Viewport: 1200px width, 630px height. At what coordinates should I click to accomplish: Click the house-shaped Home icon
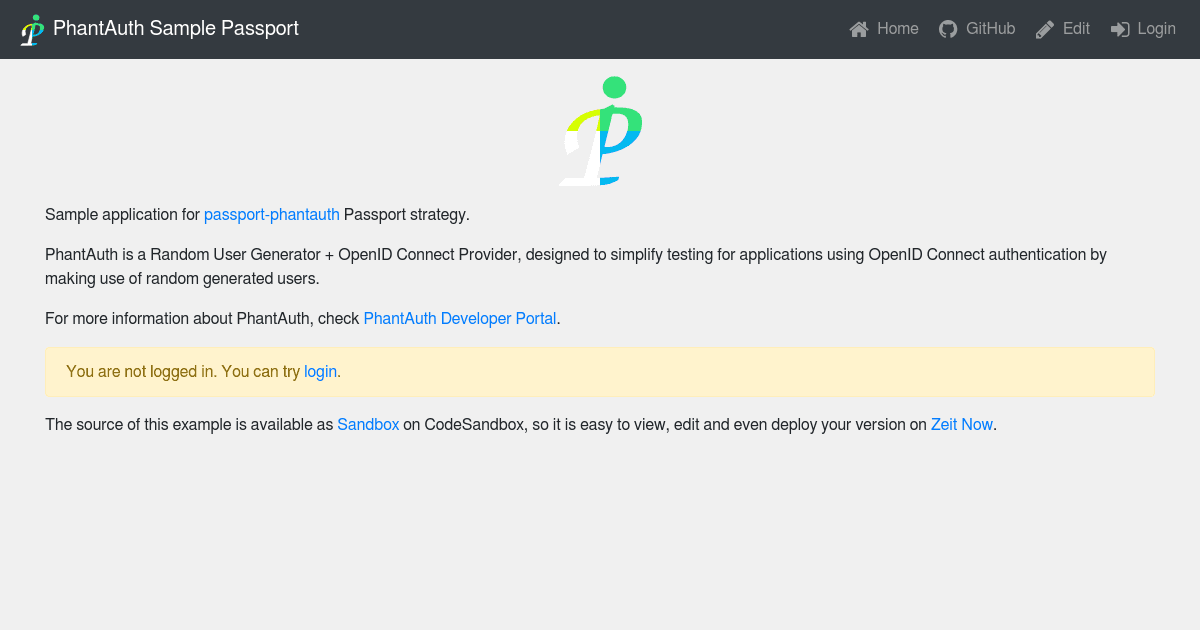858,29
